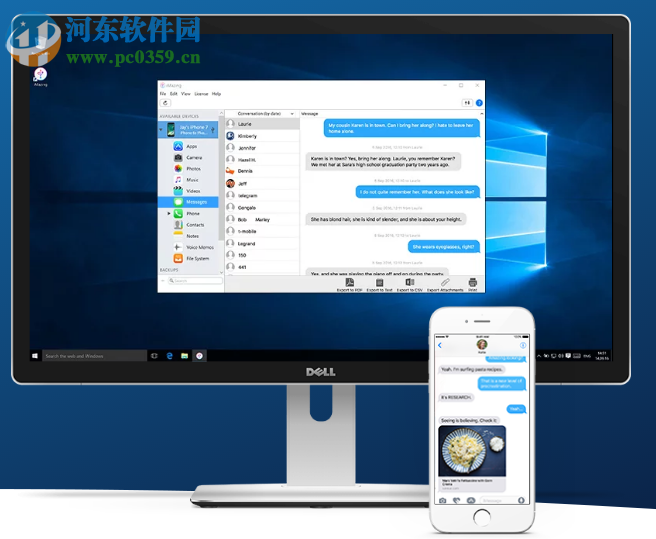Image resolution: width=656 pixels, height=539 pixels.
Task: Open the Edit menu
Action: click(174, 94)
